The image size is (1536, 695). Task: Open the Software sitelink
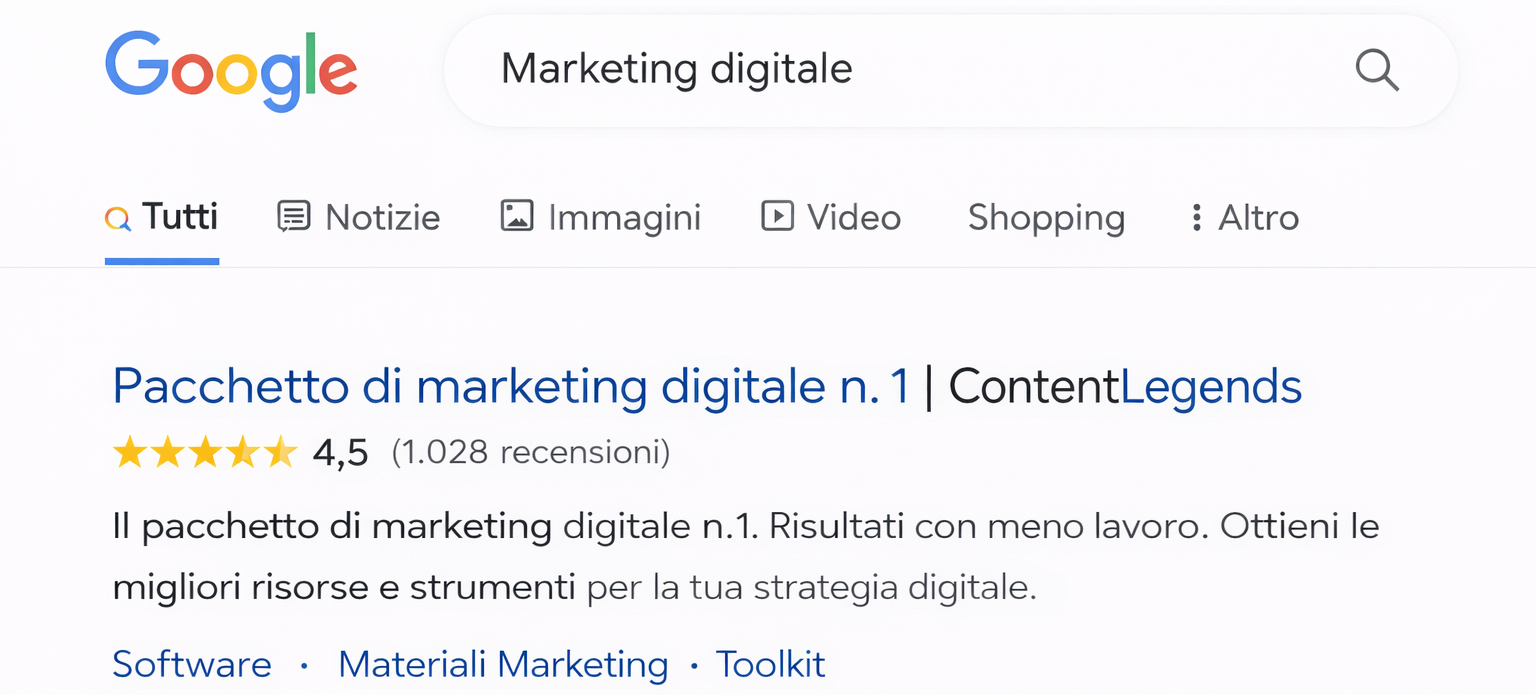click(192, 664)
